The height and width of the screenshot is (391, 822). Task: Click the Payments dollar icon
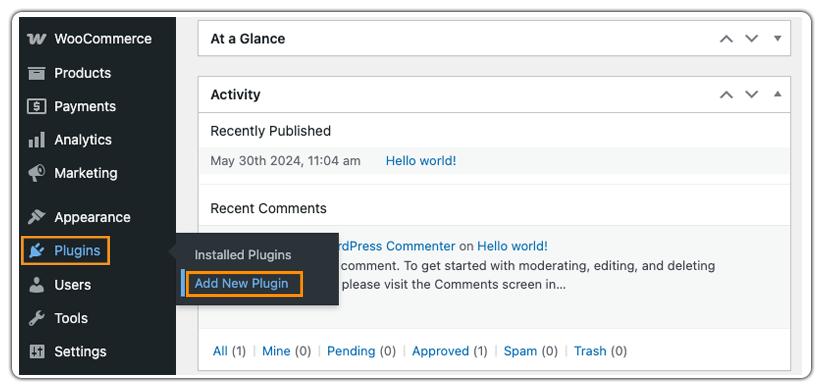tap(37, 106)
